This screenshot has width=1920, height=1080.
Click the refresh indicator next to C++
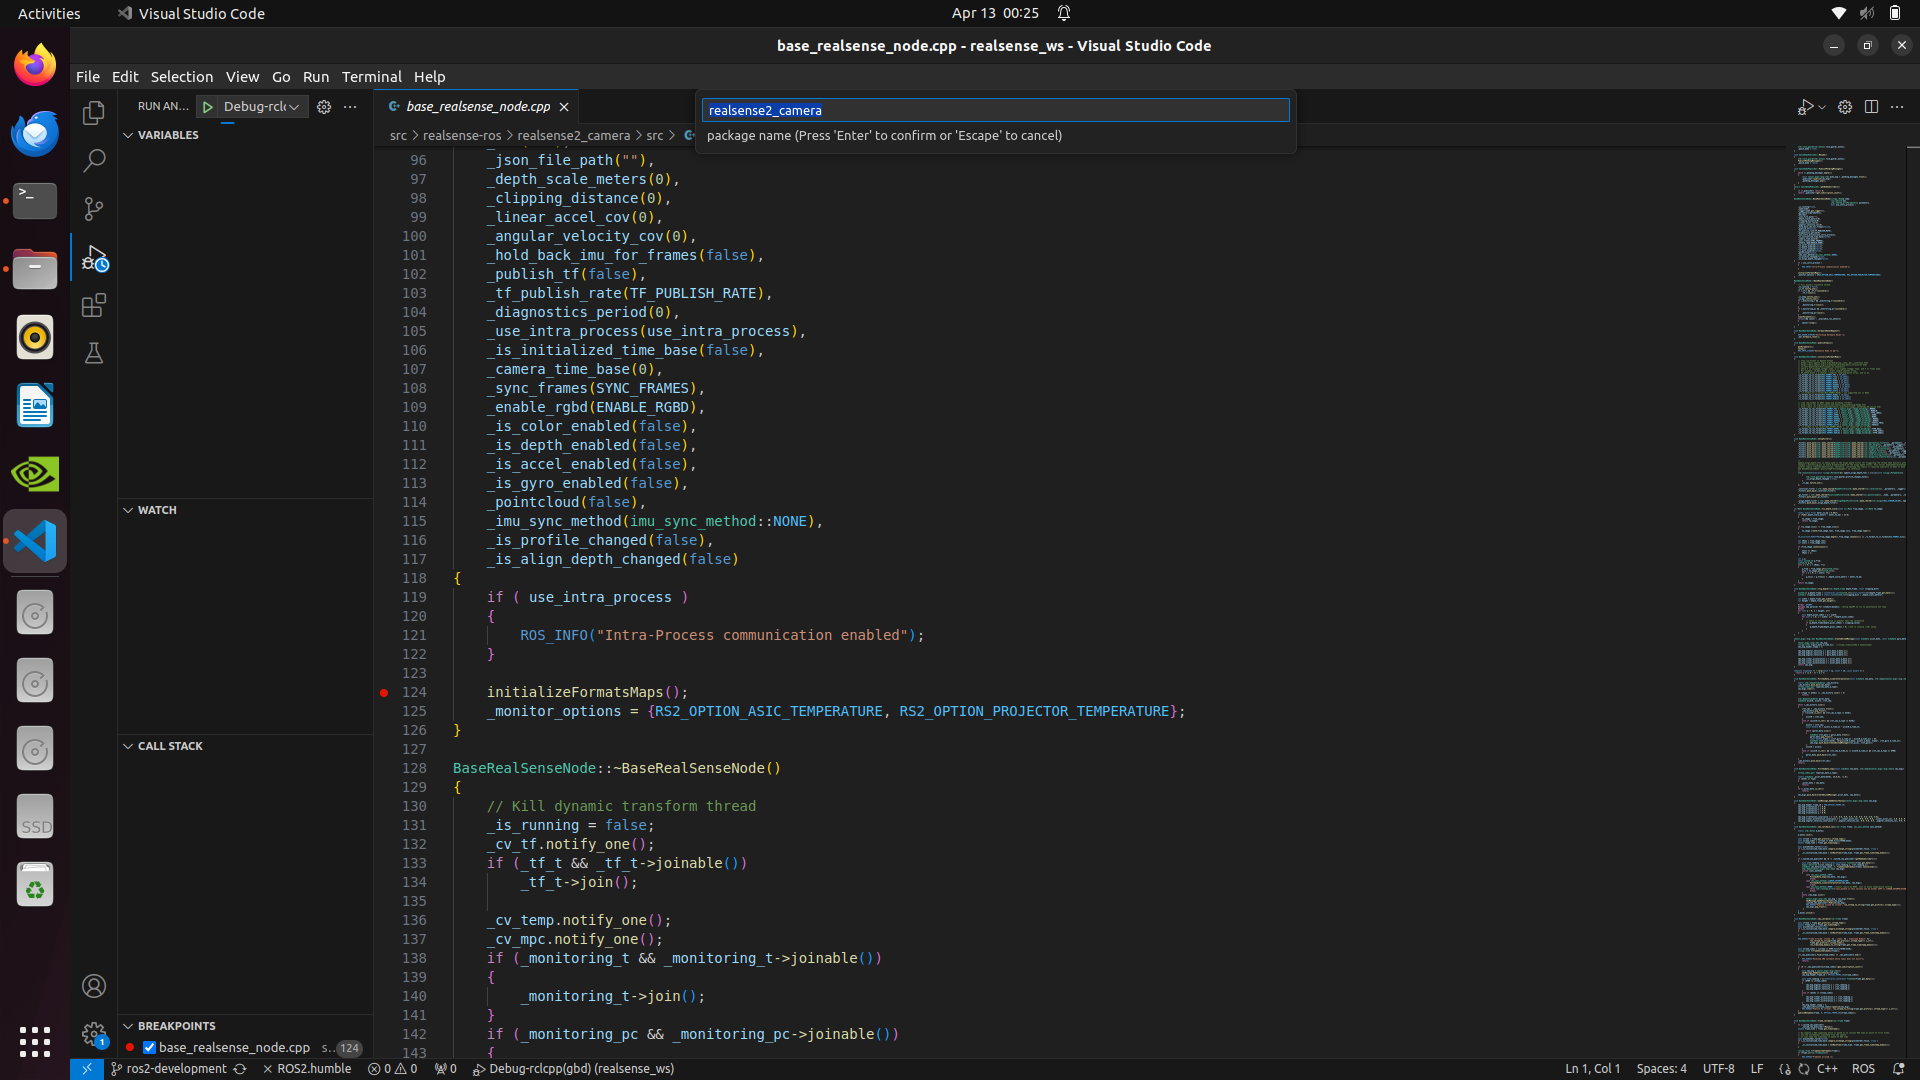coord(1804,1069)
